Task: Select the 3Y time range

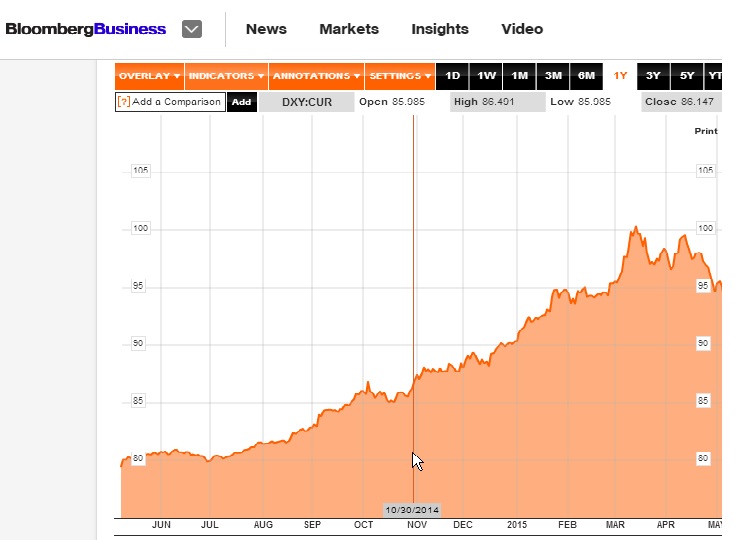Action: tap(653, 76)
